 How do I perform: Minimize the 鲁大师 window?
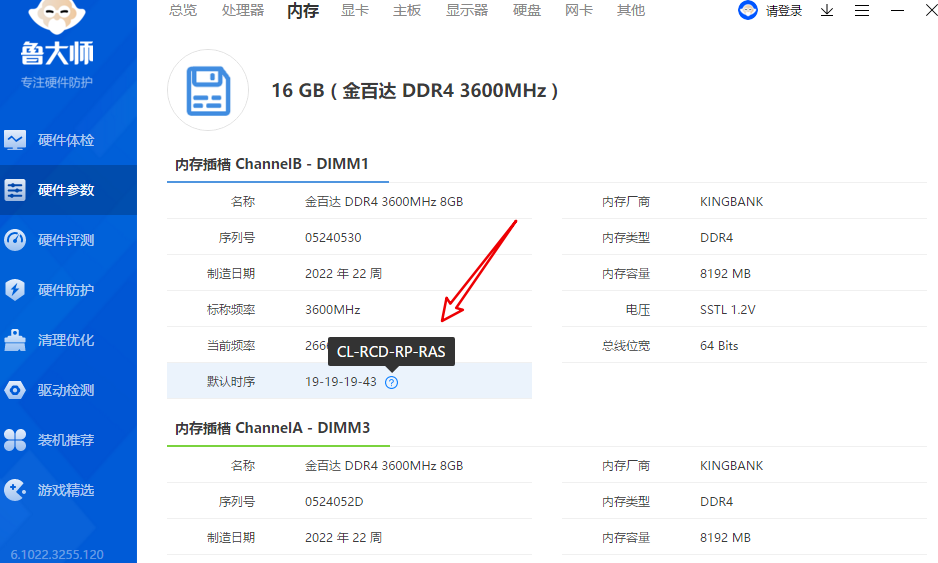pos(897,11)
